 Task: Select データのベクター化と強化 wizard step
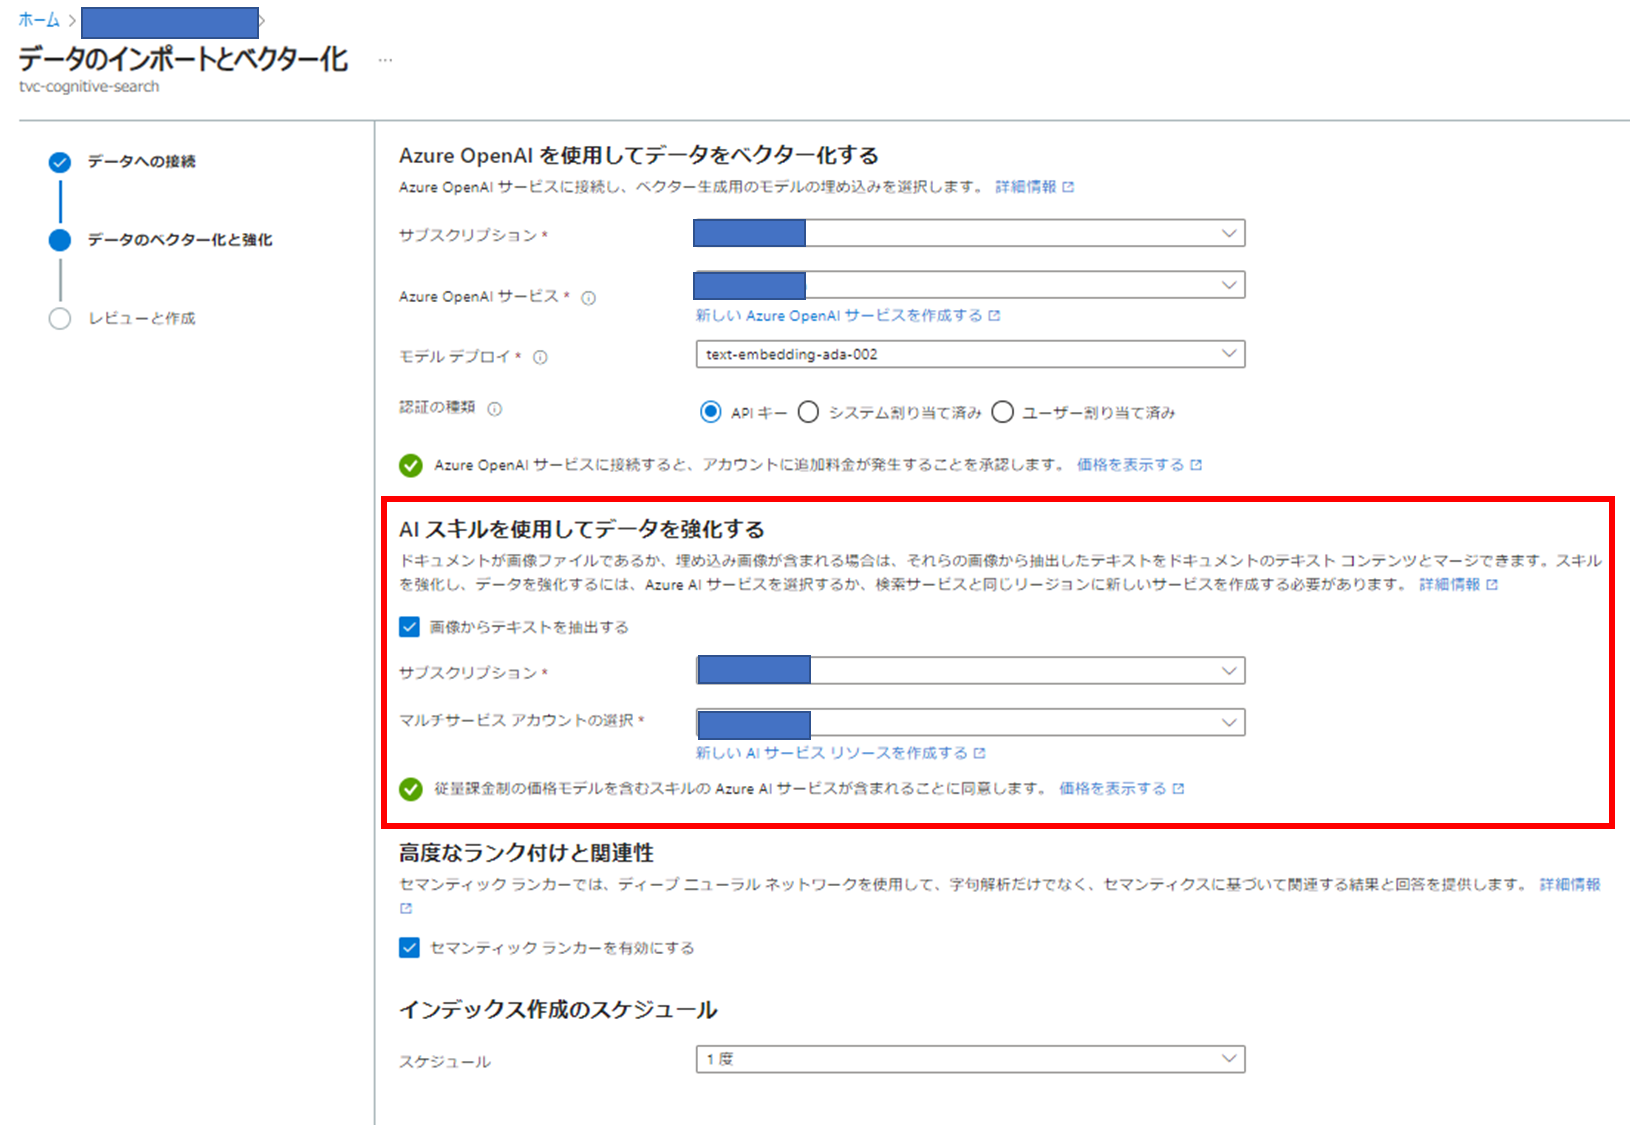click(179, 240)
